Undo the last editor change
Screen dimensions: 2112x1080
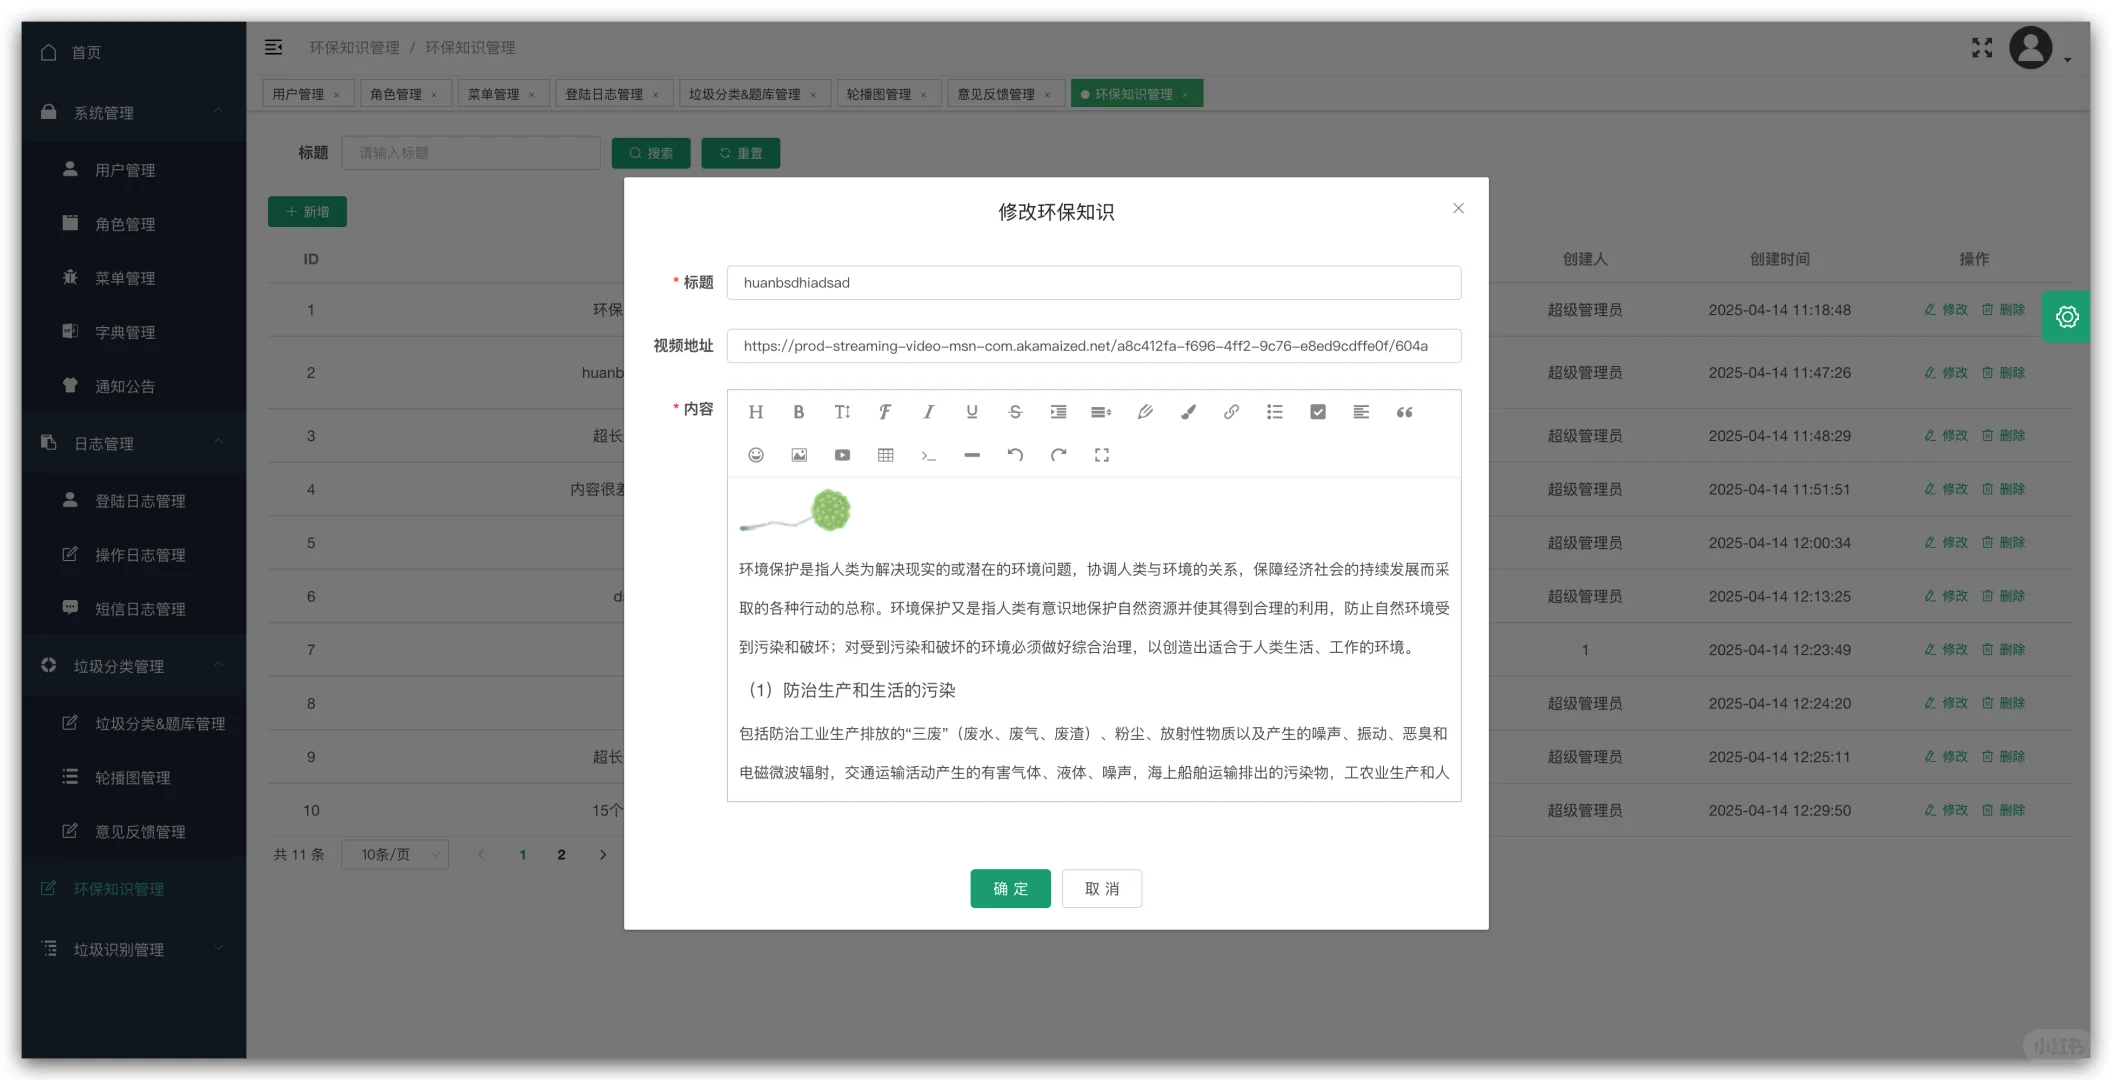point(1015,455)
